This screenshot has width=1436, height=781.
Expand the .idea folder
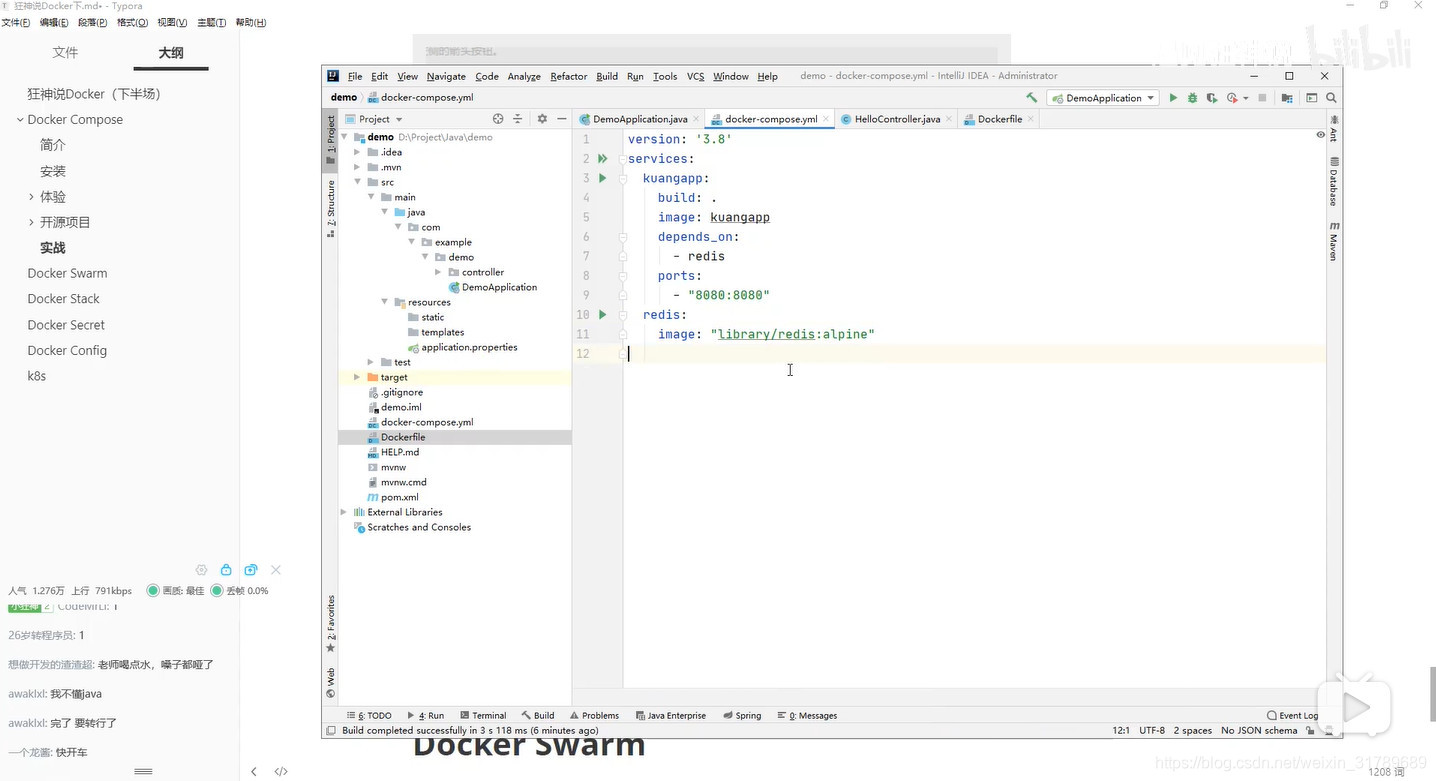click(358, 152)
